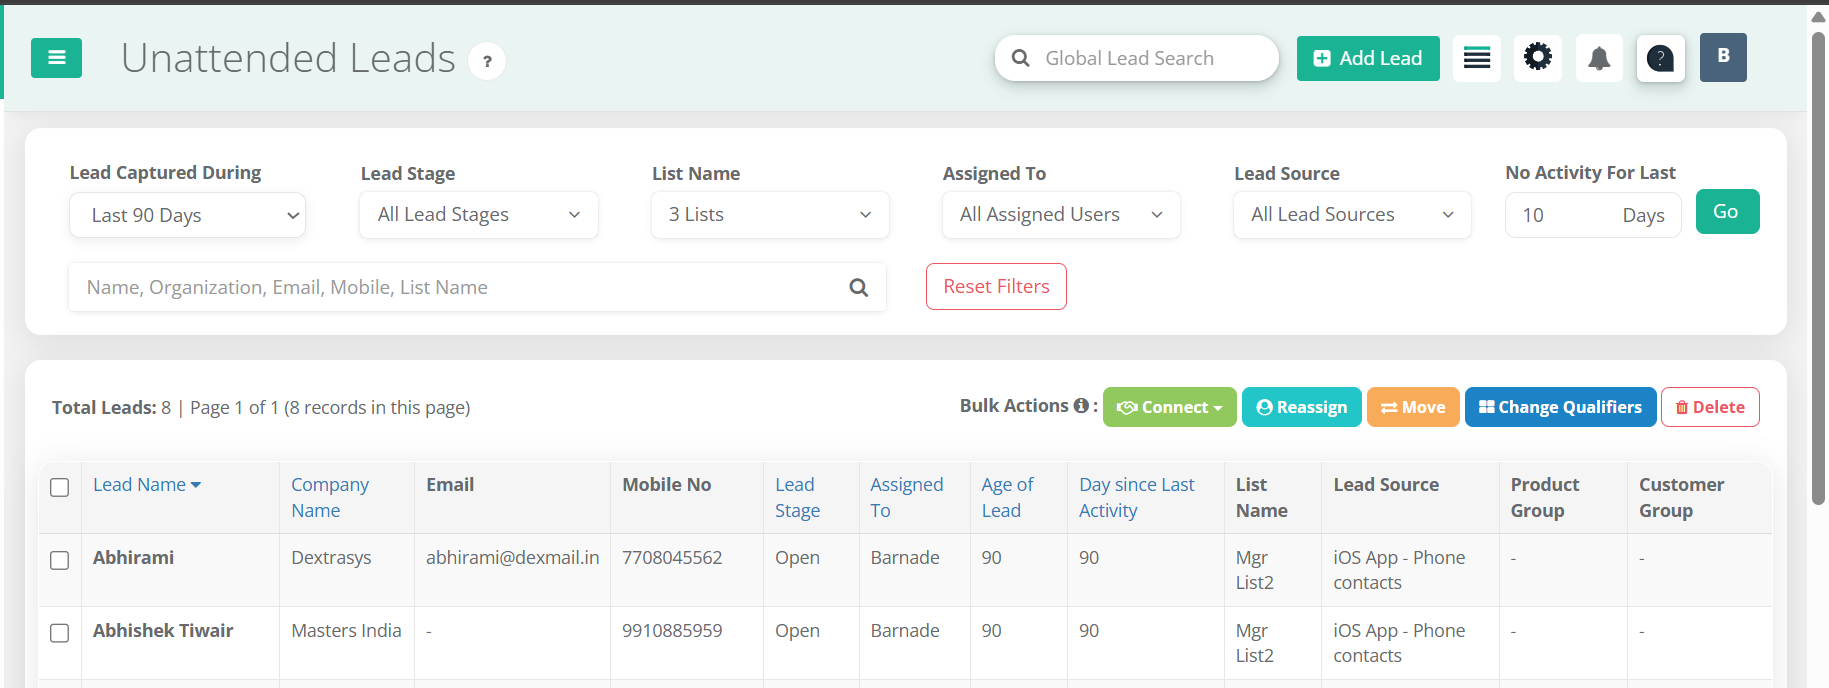Open the B user profile avatar
This screenshot has height=688, width=1829.
(x=1723, y=57)
